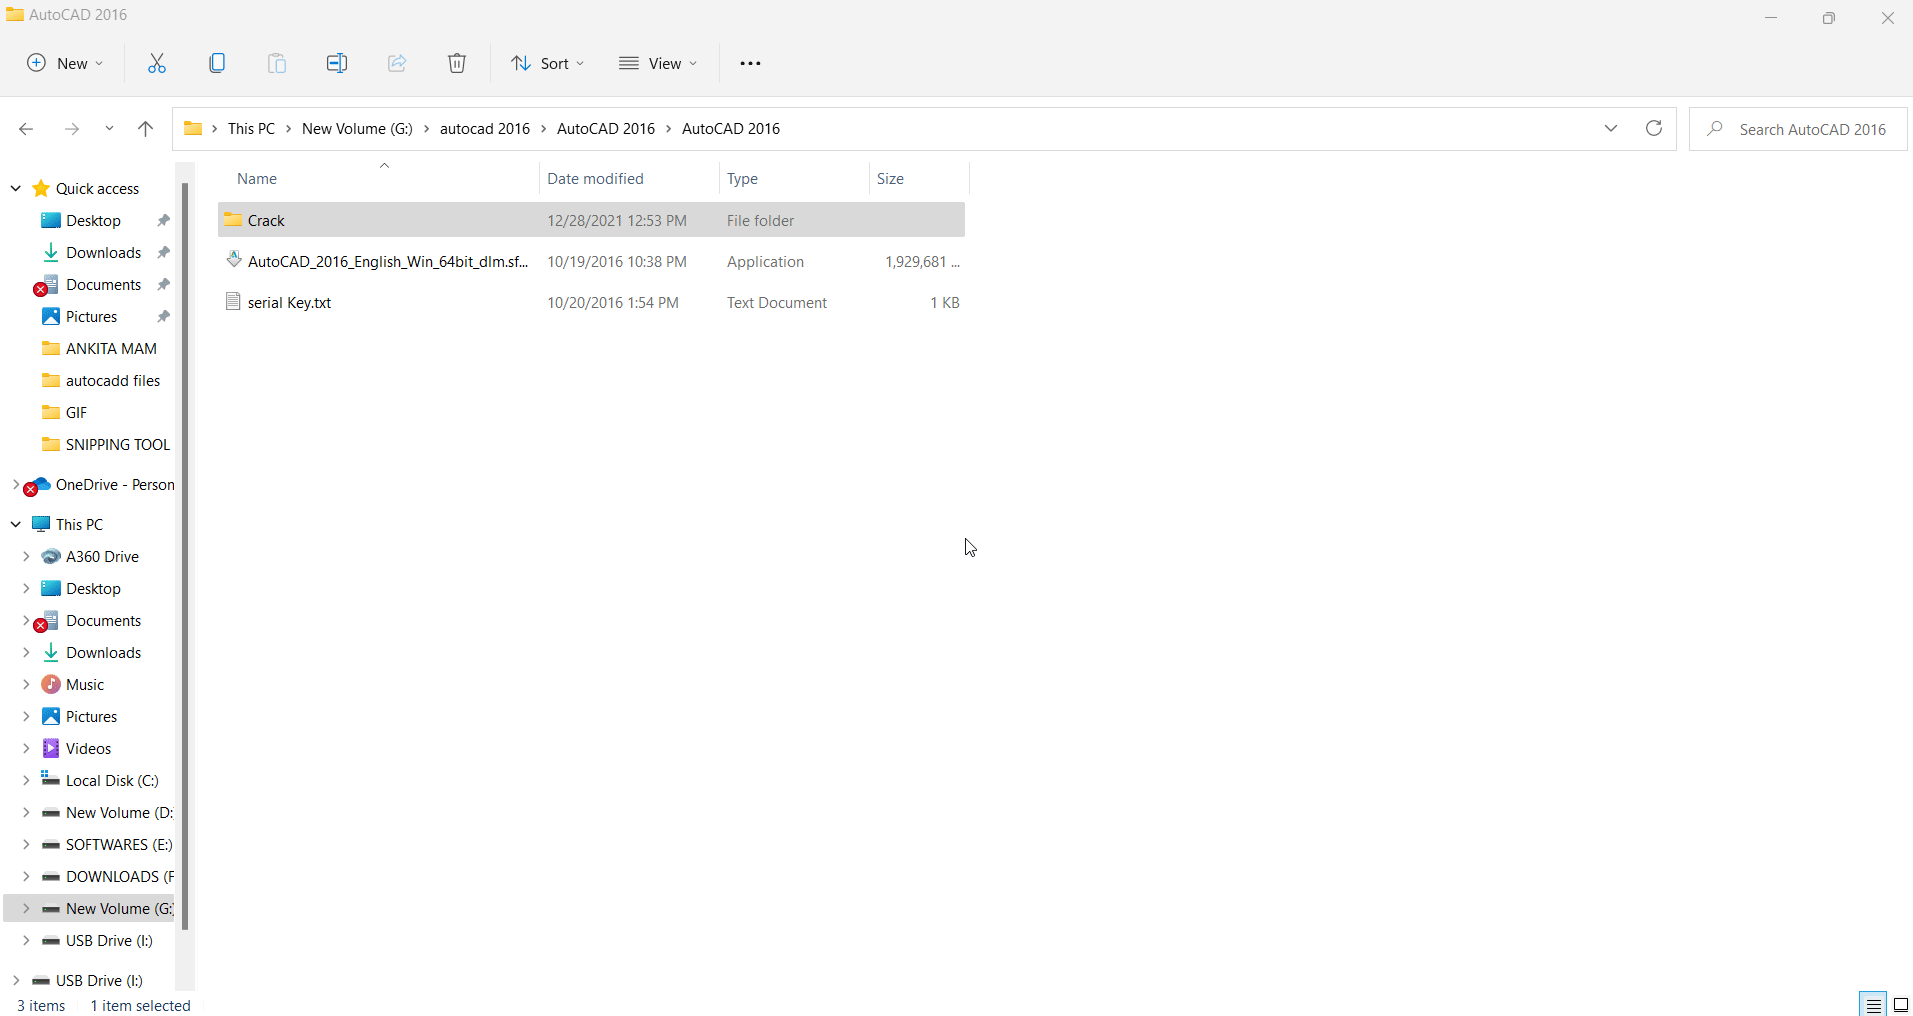Select Documents under This PC

103,620
